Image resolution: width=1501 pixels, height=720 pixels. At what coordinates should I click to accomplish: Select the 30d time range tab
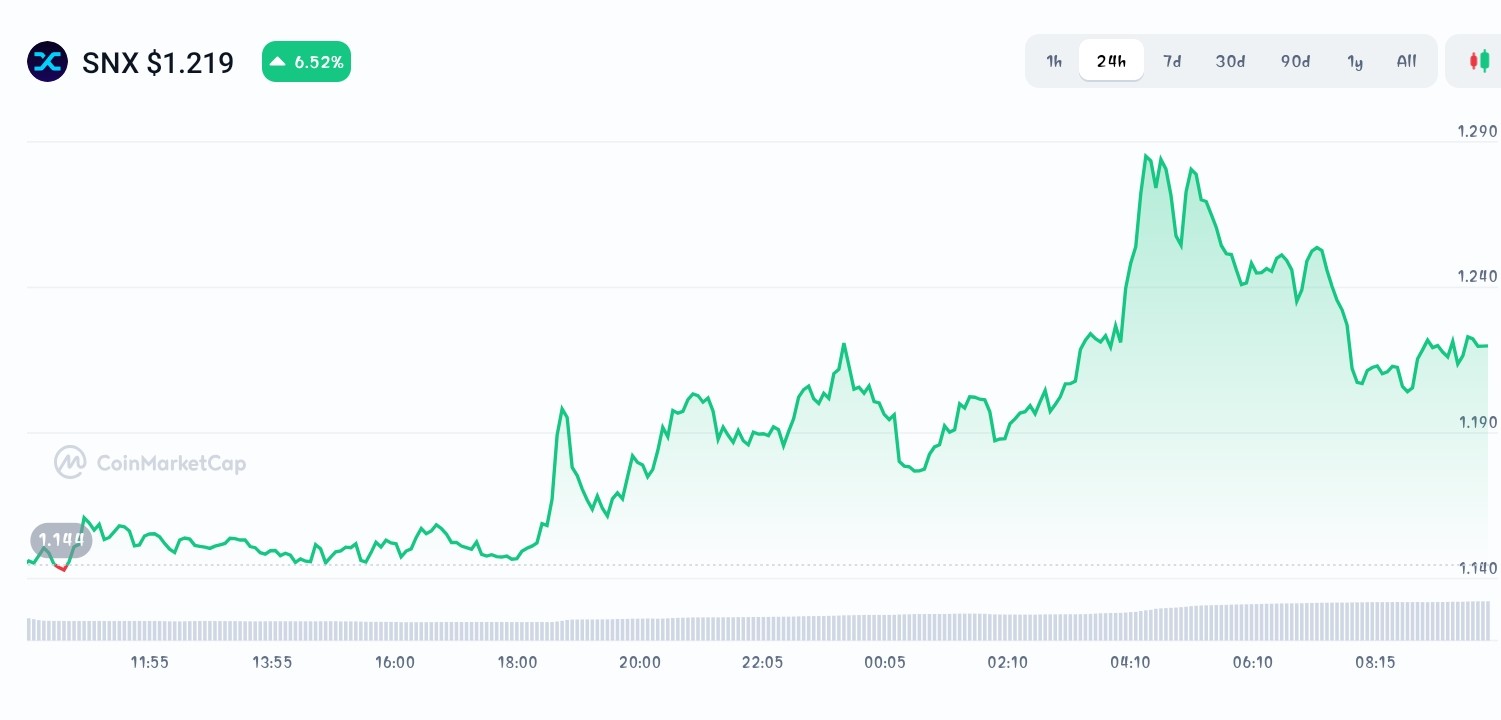pyautogui.click(x=1230, y=61)
